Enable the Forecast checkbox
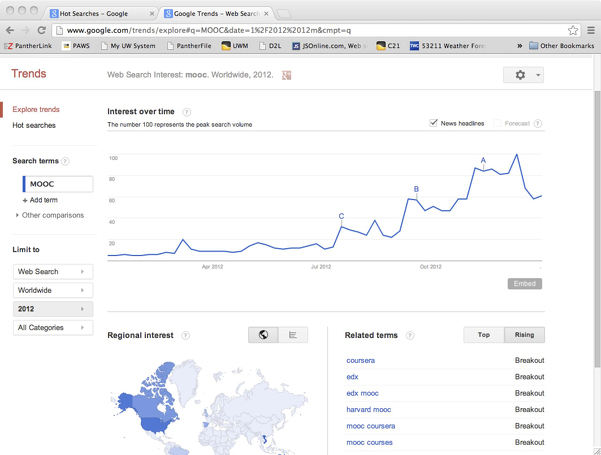Viewport: 601px width, 455px height. 498,124
